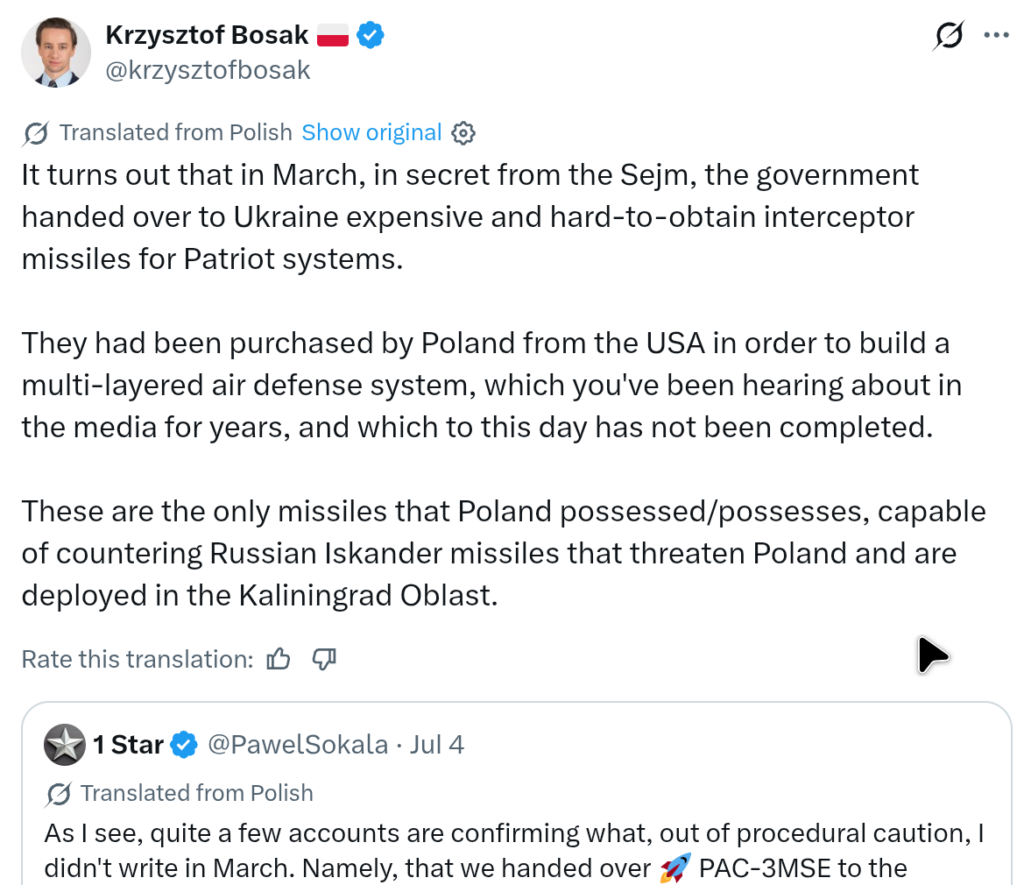Open the quoted tweet text body
The image size is (1024, 885).
[x=515, y=851]
